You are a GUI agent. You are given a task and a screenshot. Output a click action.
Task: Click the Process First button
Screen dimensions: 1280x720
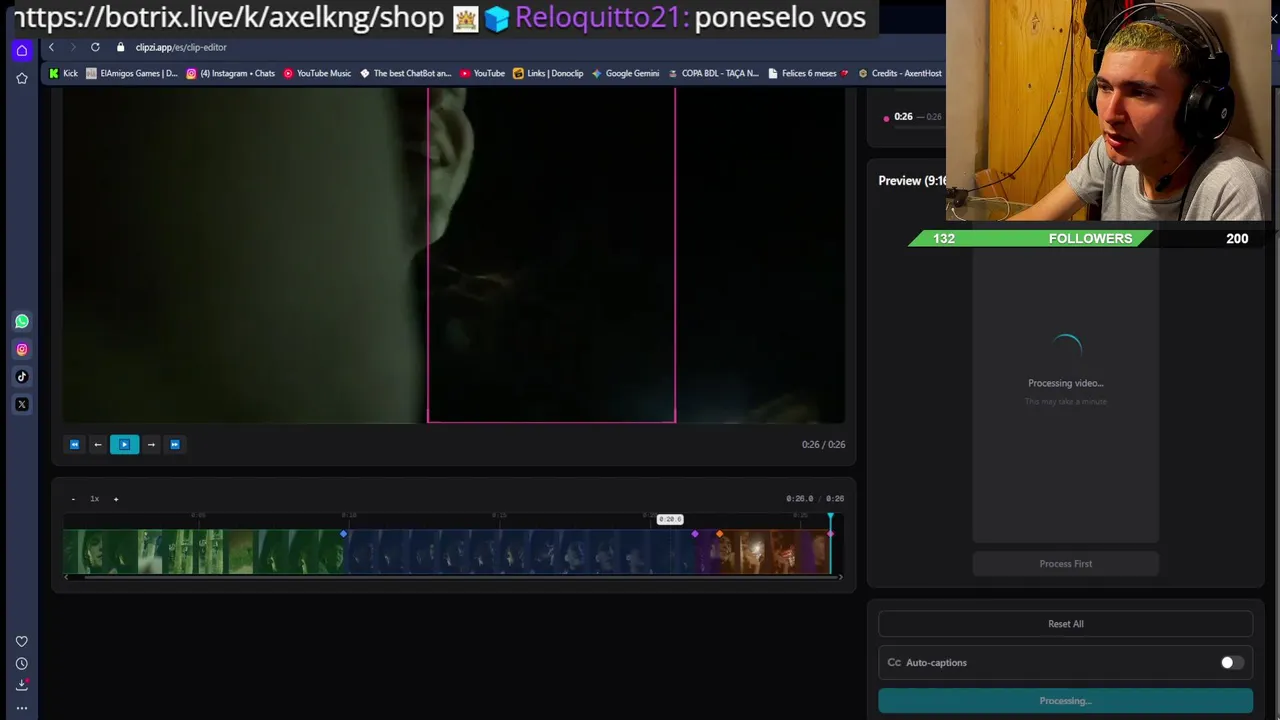click(x=1065, y=564)
